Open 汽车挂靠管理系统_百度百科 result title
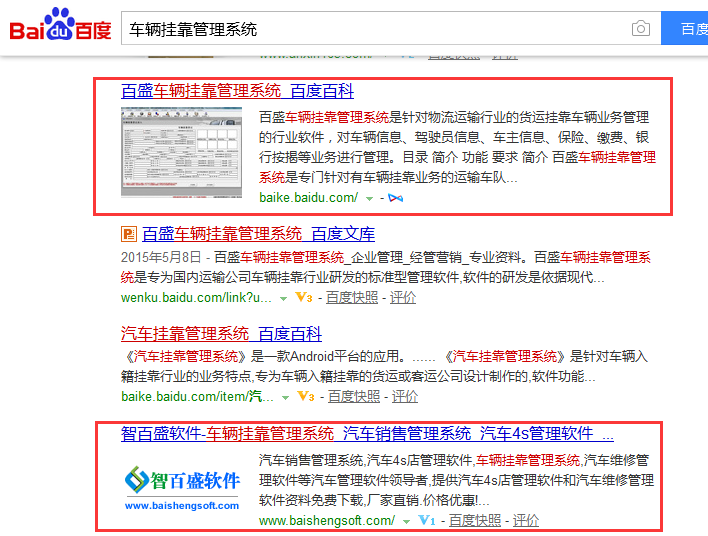 tap(221, 334)
